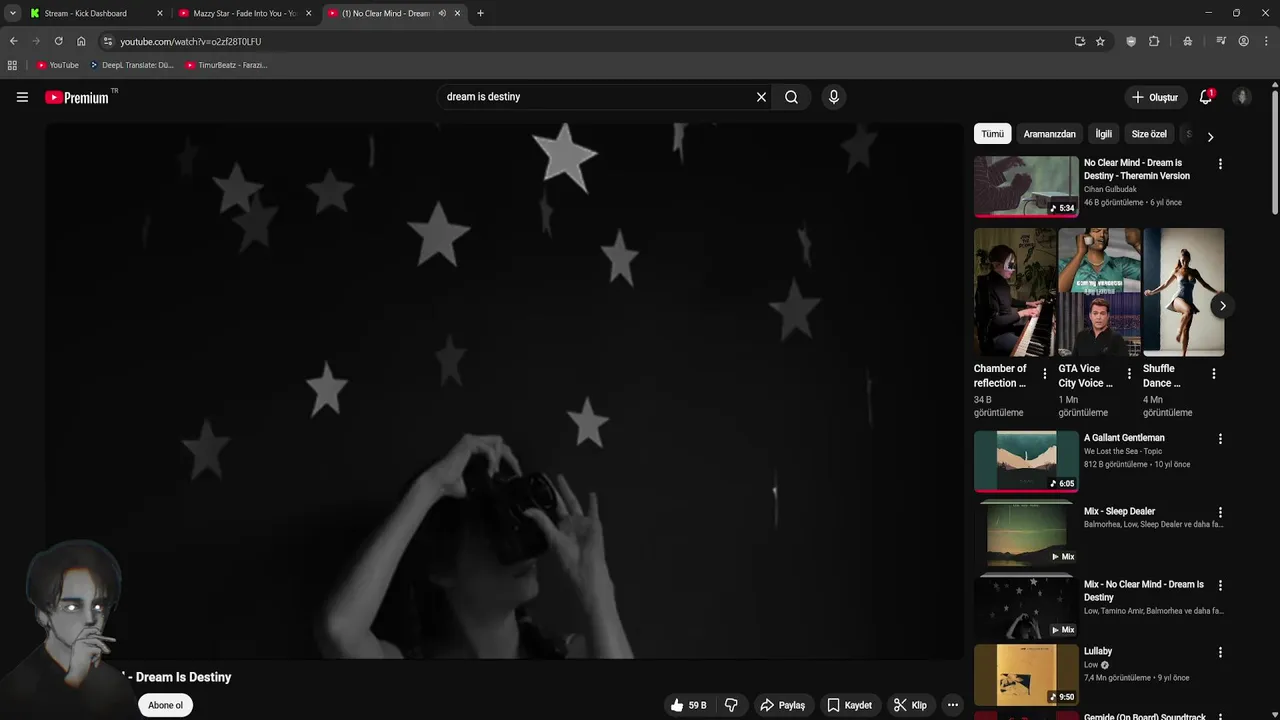Create a clip with Klip
1280x720 pixels.
[x=910, y=705]
